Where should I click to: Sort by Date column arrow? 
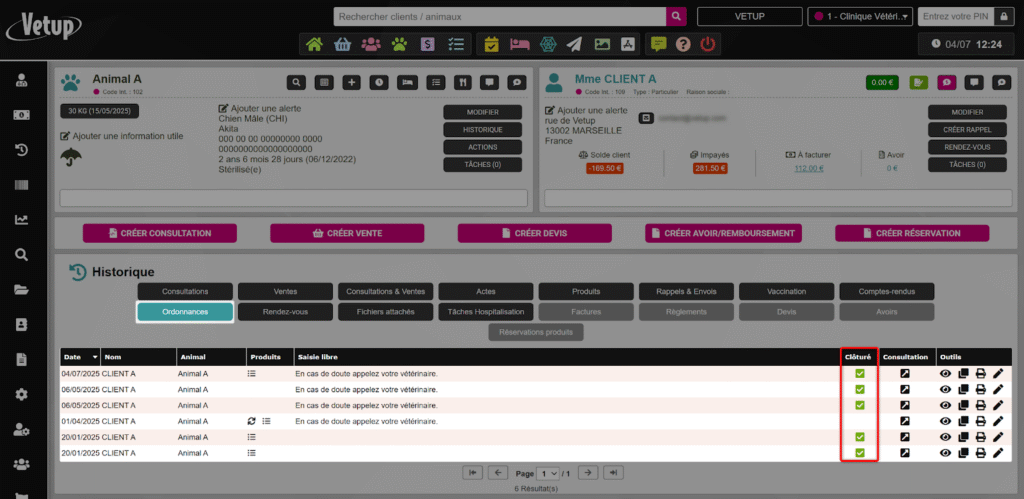[x=96, y=357]
